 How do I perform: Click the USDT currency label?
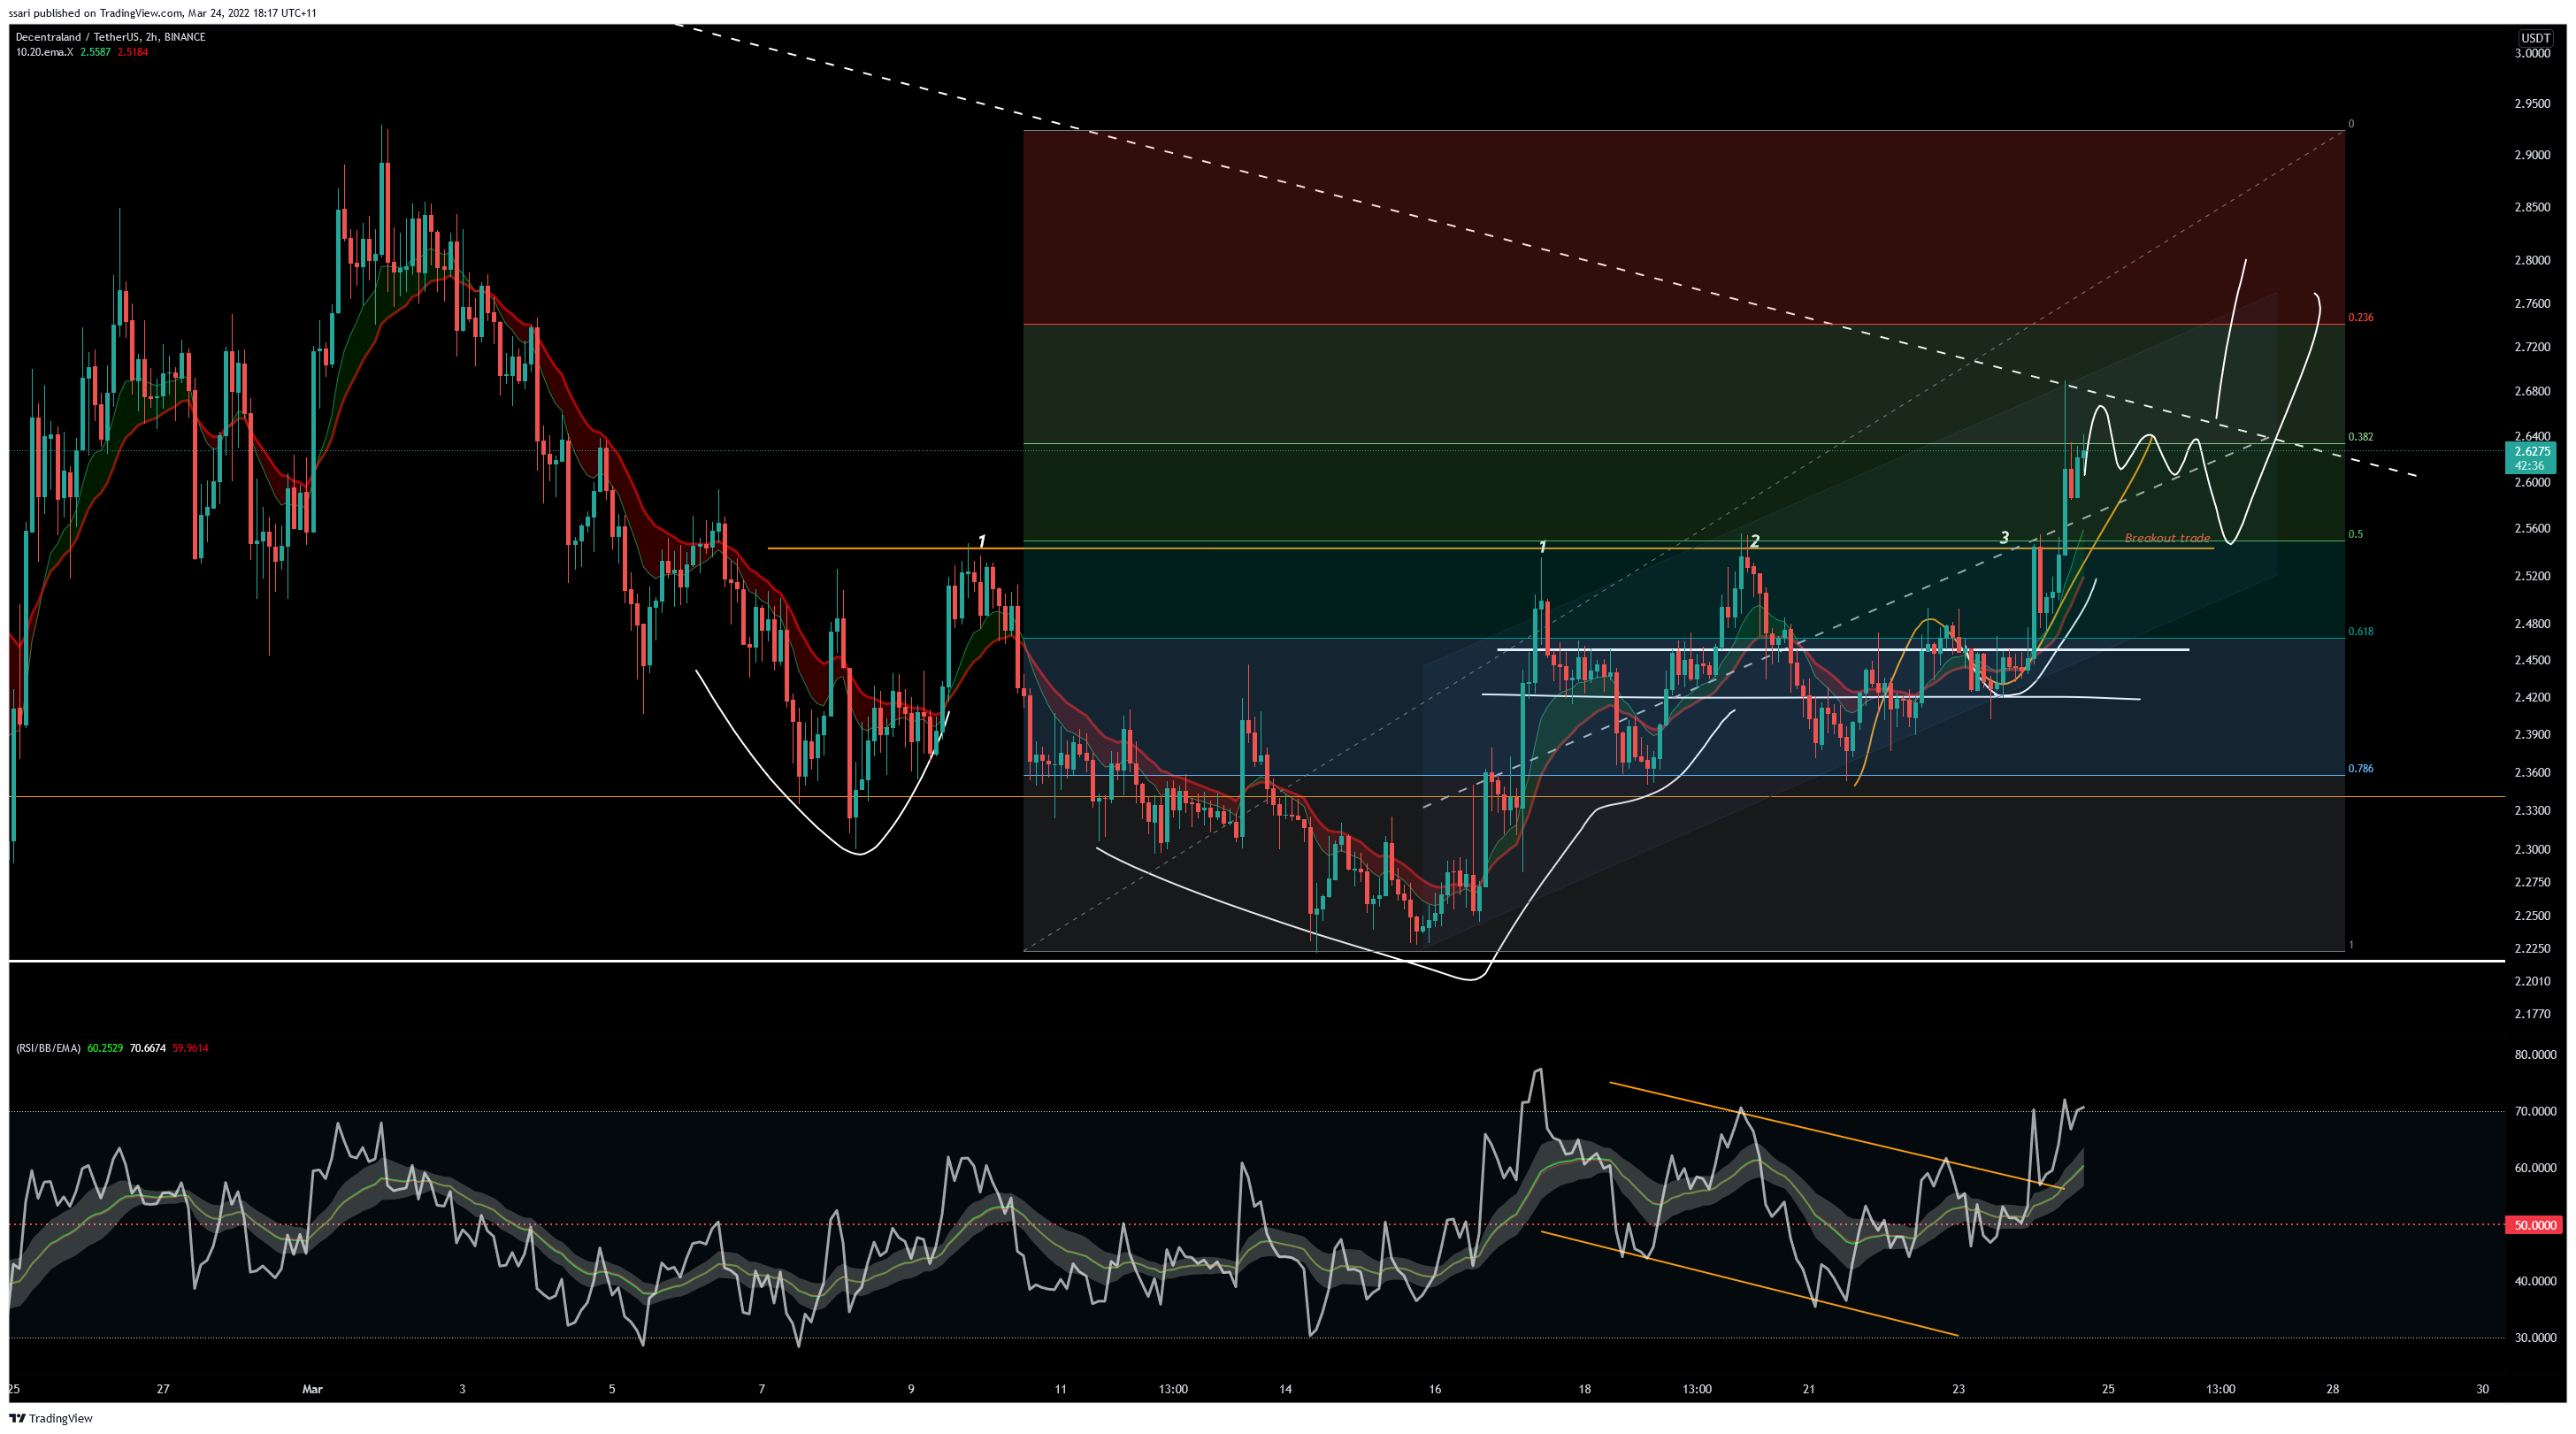tap(2534, 38)
